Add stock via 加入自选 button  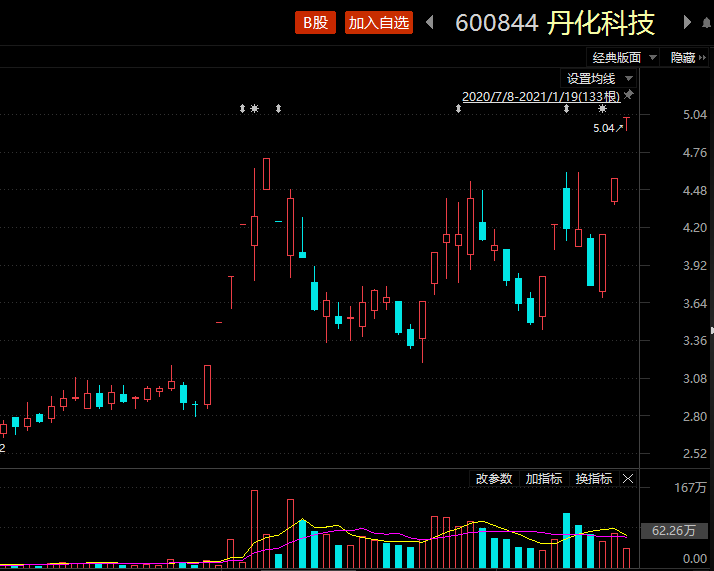[379, 22]
